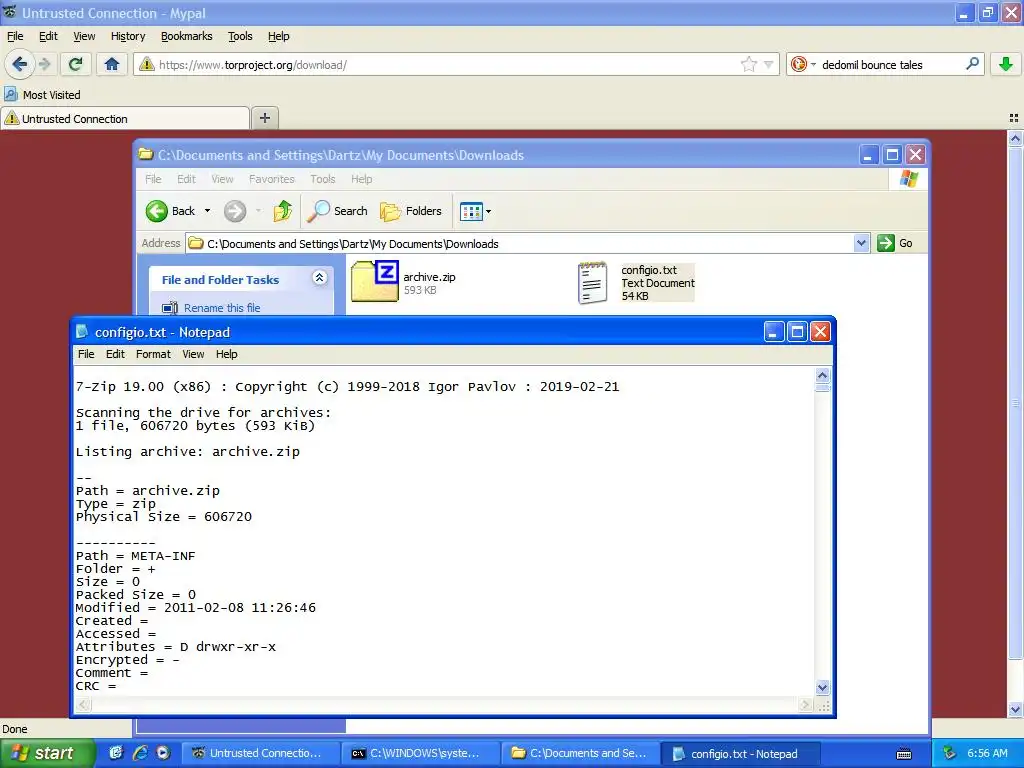The image size is (1024, 768).
Task: Open Explorer View menu
Action: point(222,179)
